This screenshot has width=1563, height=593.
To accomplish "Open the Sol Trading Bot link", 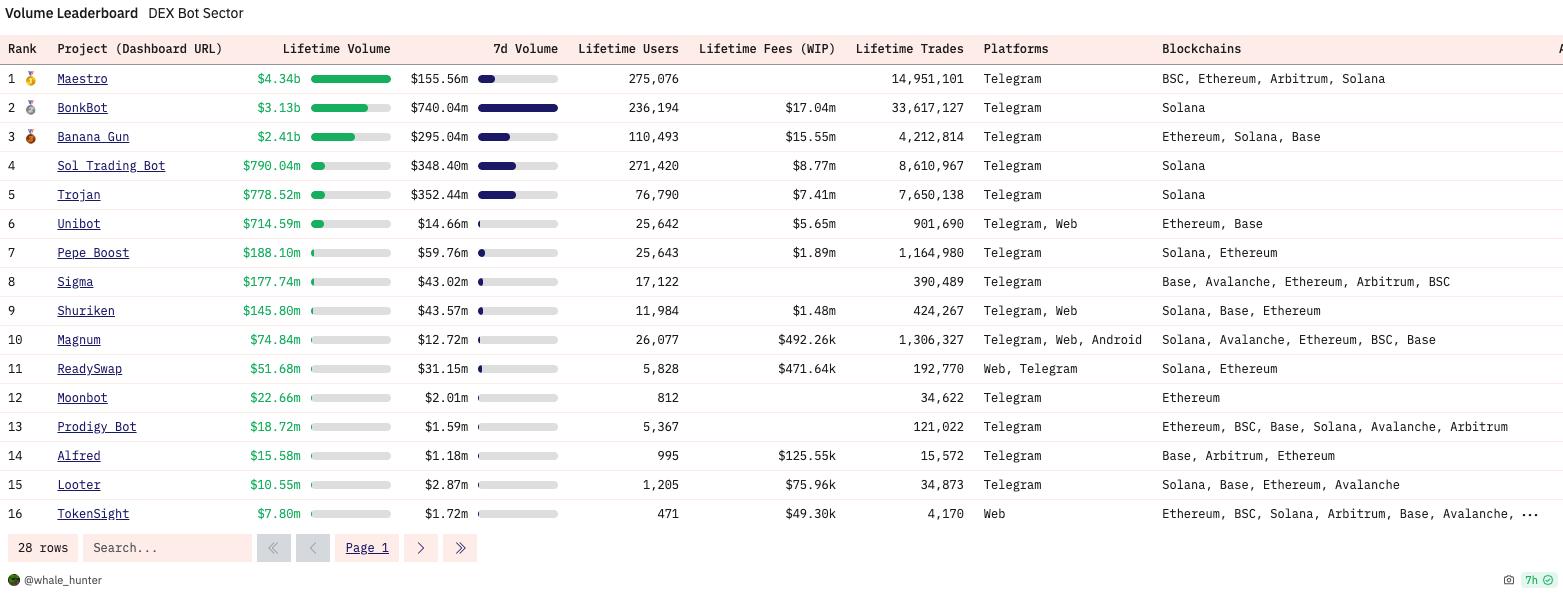I will [111, 166].
